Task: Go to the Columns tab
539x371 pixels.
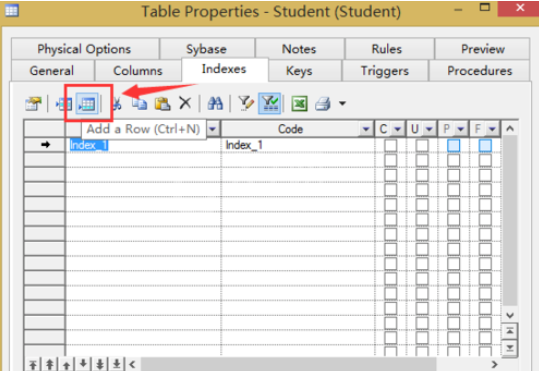Action: (138, 71)
